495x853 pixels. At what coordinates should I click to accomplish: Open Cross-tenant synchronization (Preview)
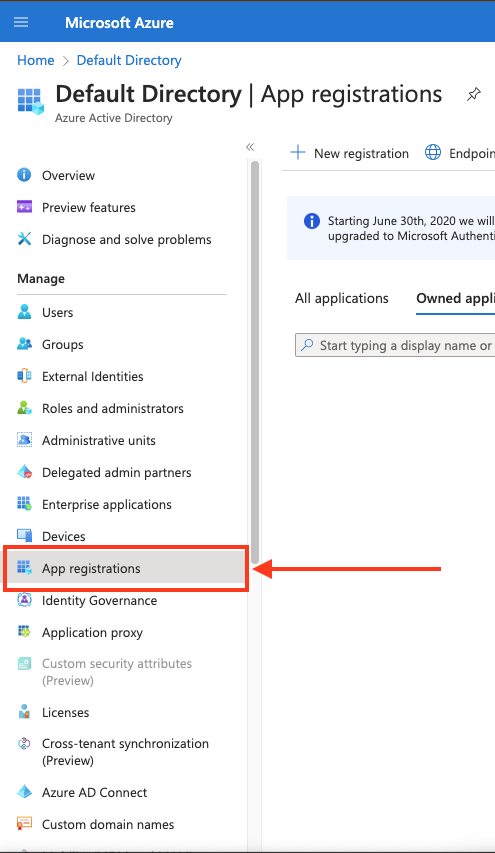click(125, 752)
